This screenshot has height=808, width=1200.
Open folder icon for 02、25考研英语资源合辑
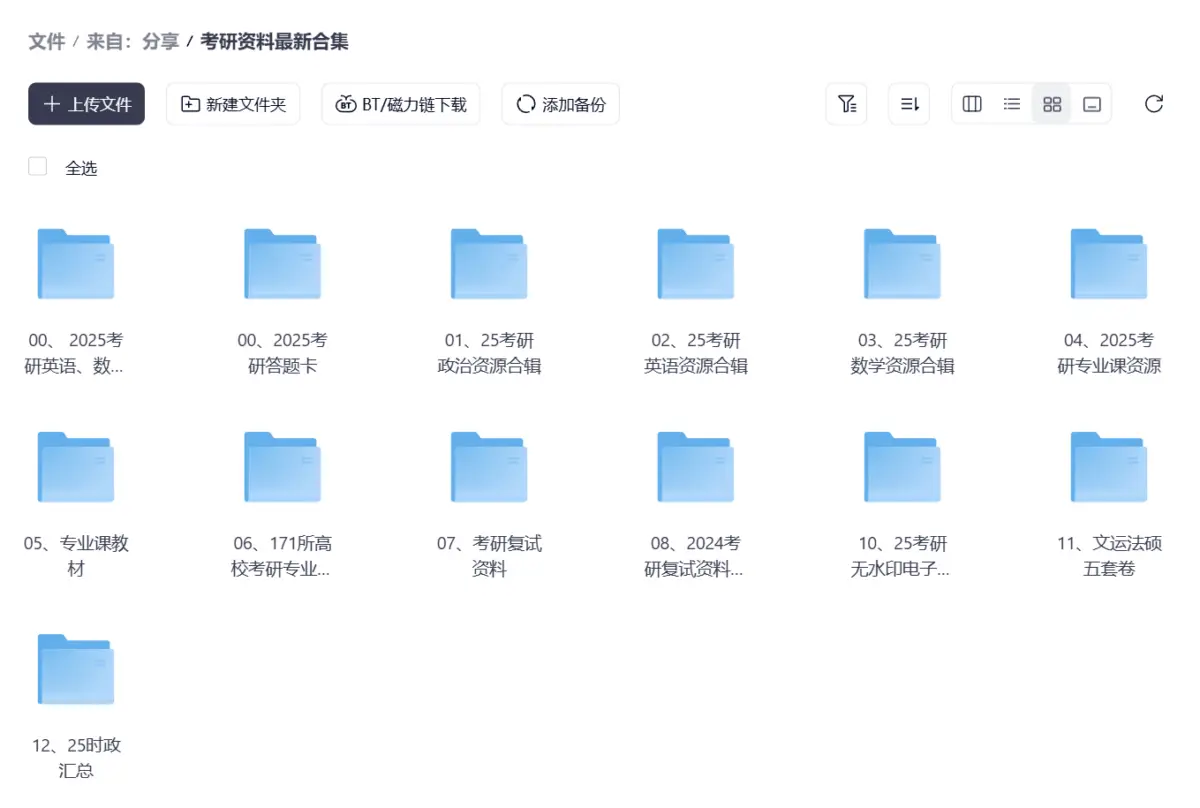696,264
